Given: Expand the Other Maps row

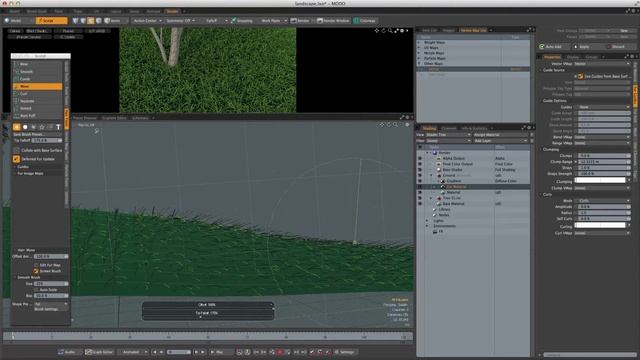Looking at the screenshot, I should click(x=419, y=64).
